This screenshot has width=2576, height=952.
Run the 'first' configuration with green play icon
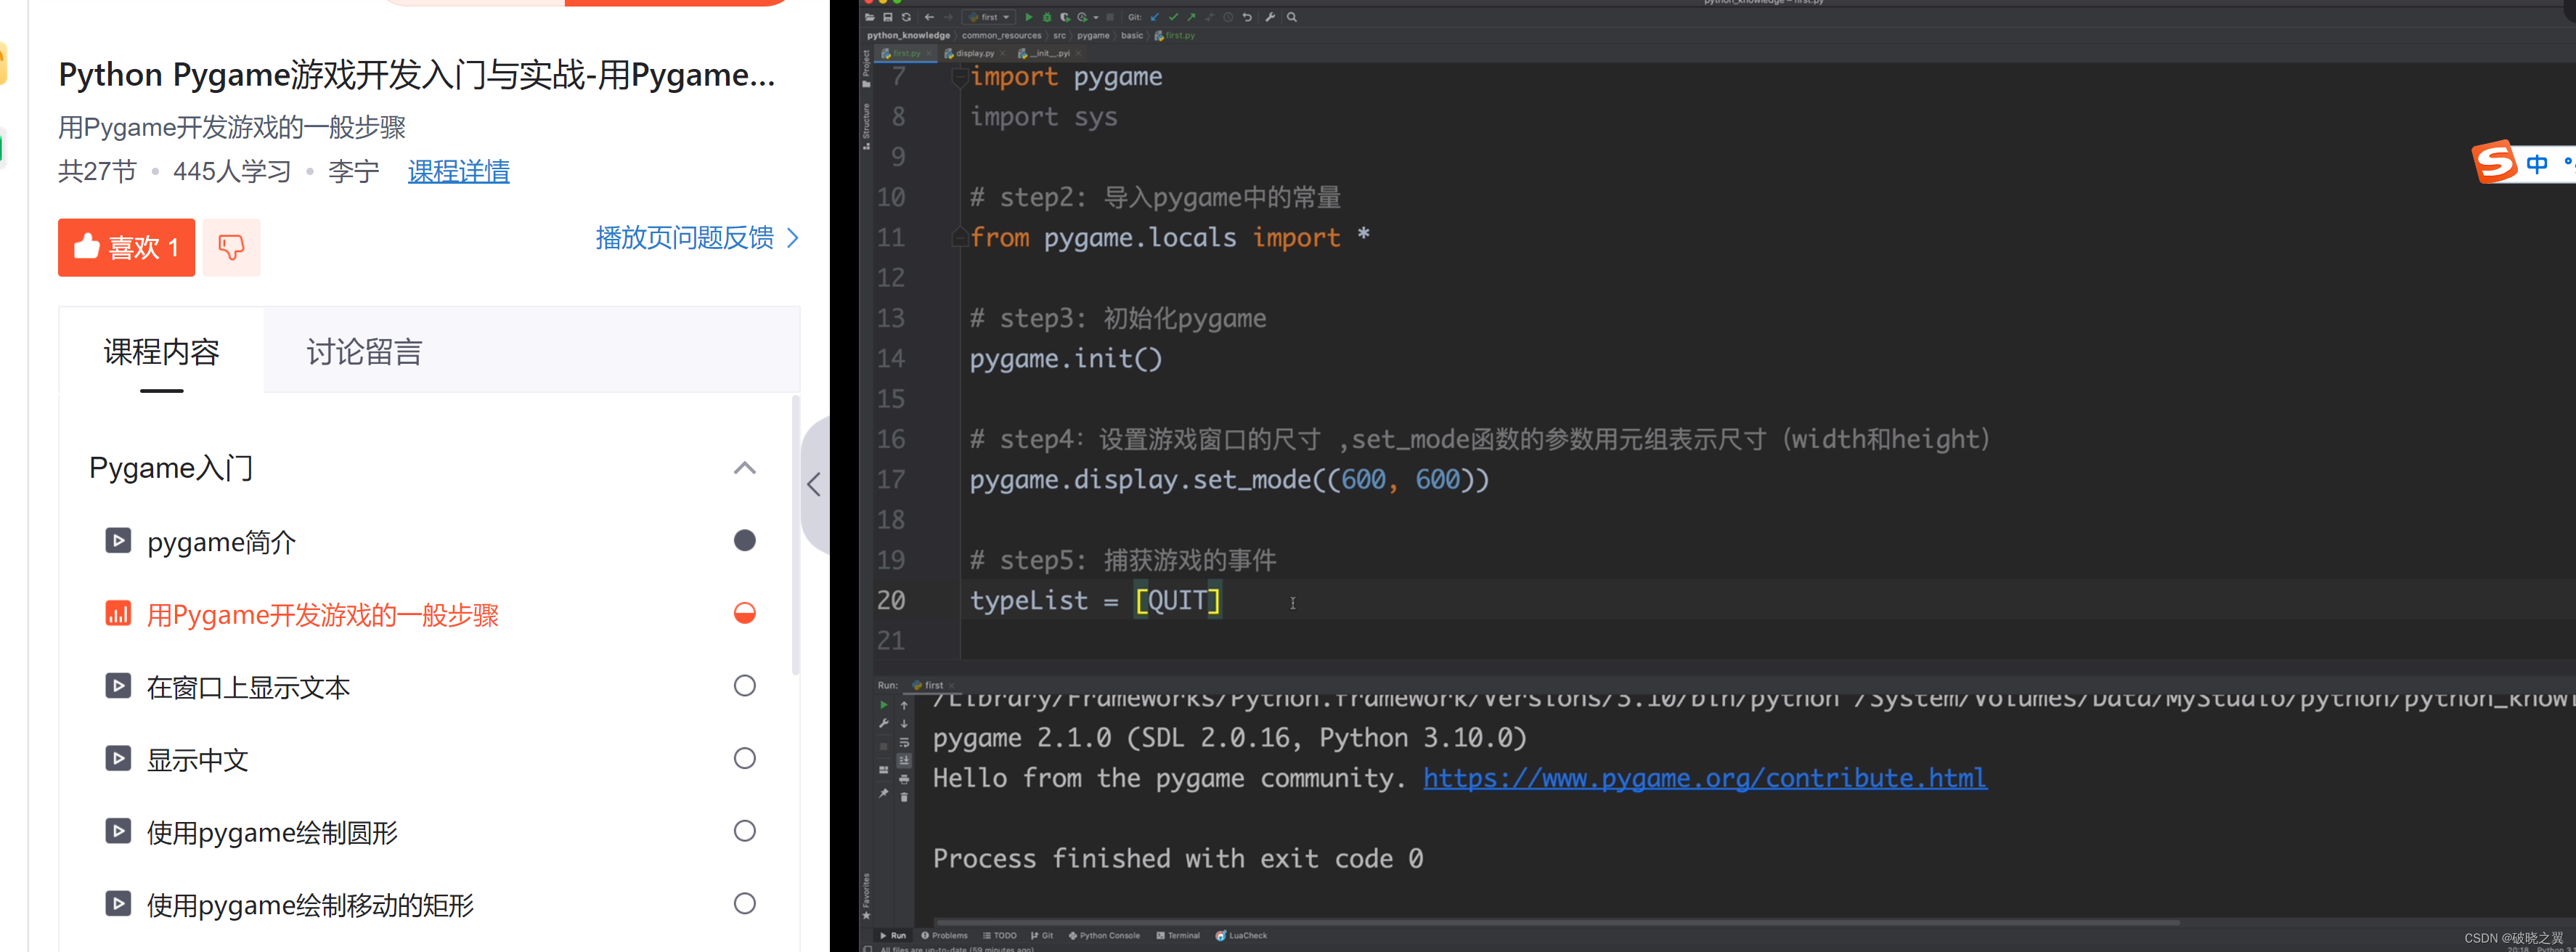1029,17
